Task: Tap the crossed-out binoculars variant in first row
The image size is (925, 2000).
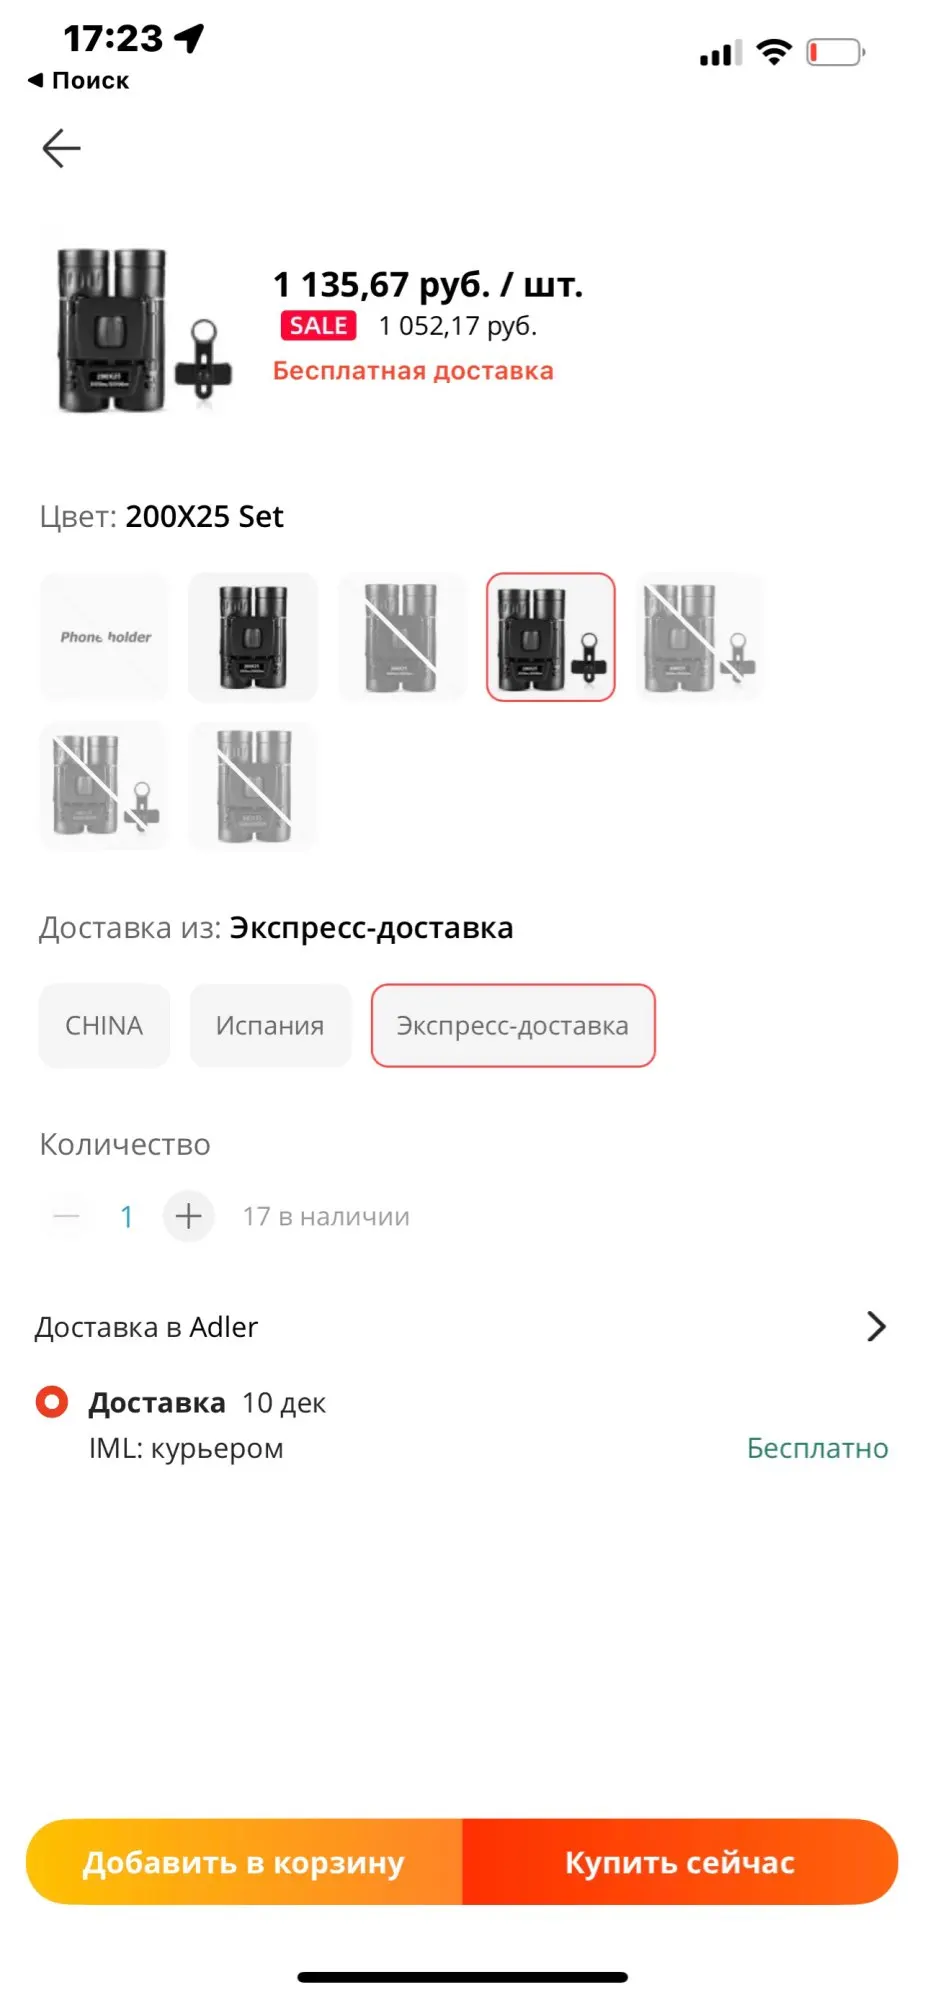Action: (x=402, y=637)
